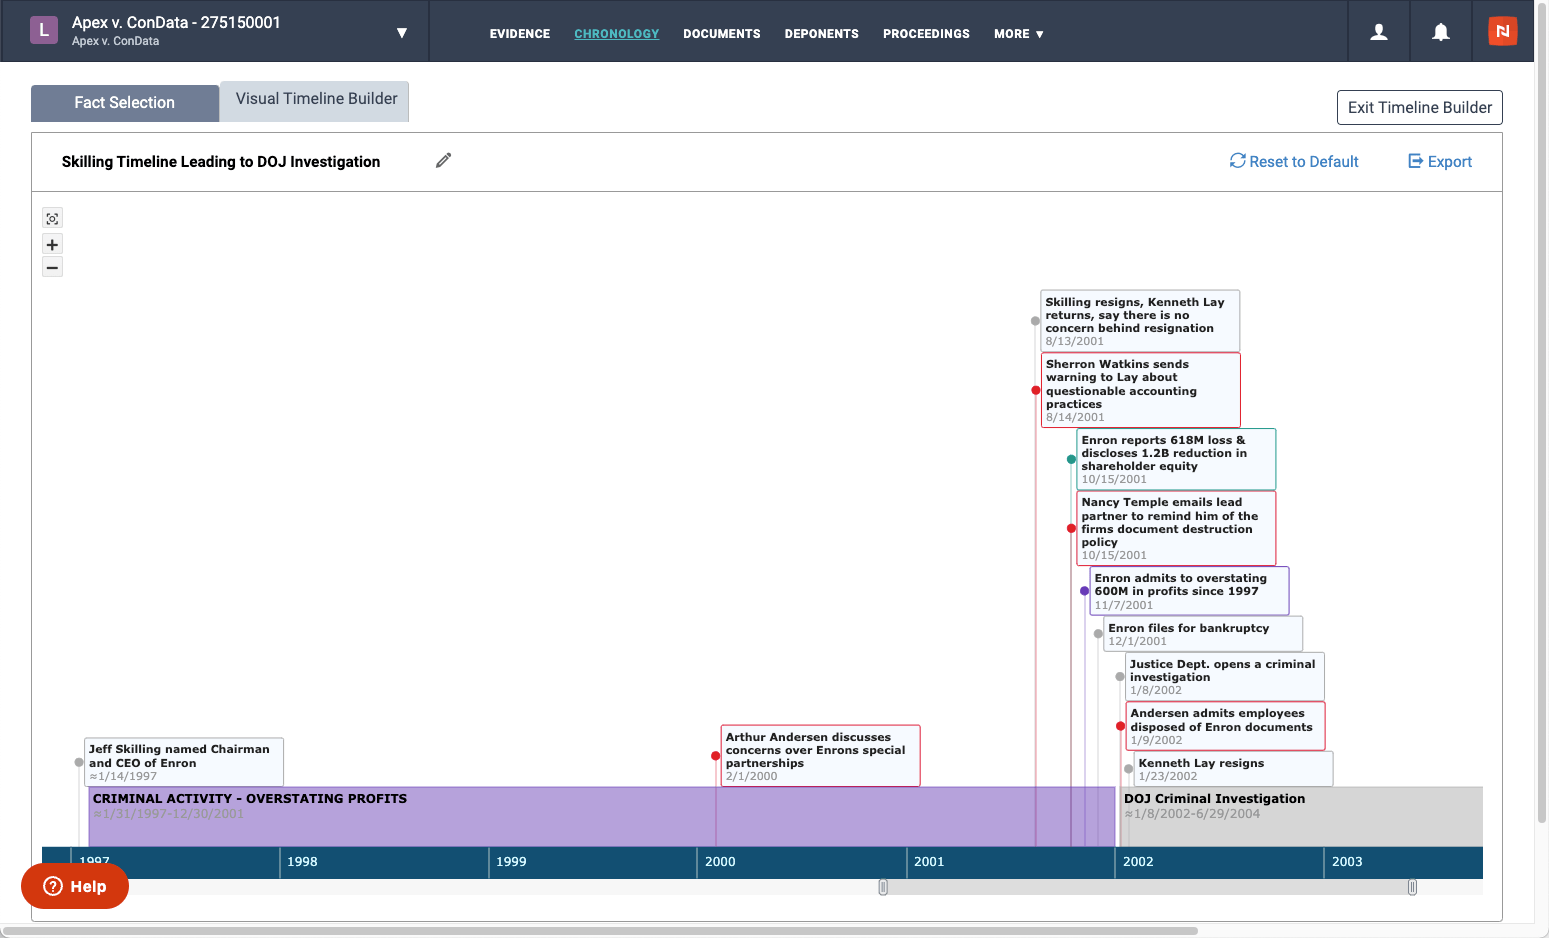Rename the timeline using the pencil icon
This screenshot has width=1549, height=938.
443,160
